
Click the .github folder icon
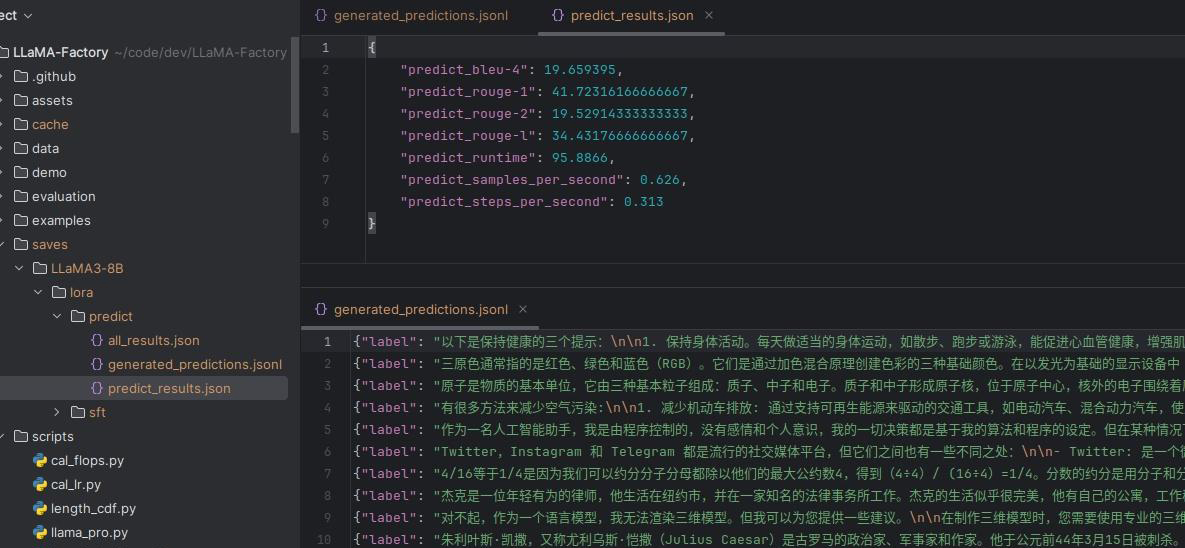(20, 76)
